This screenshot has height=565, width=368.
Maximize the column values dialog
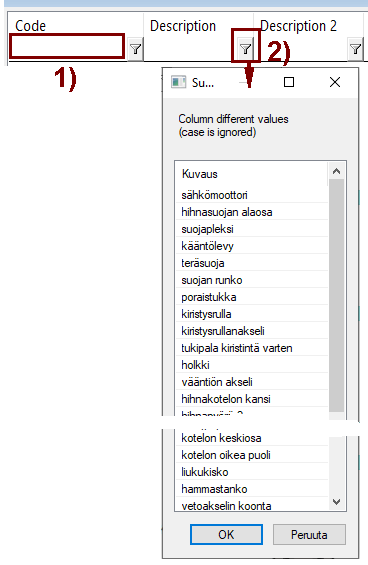289,82
